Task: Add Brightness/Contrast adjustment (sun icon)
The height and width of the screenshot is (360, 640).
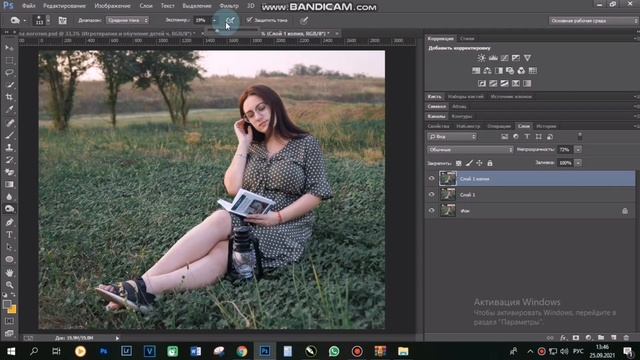Action: [x=482, y=58]
